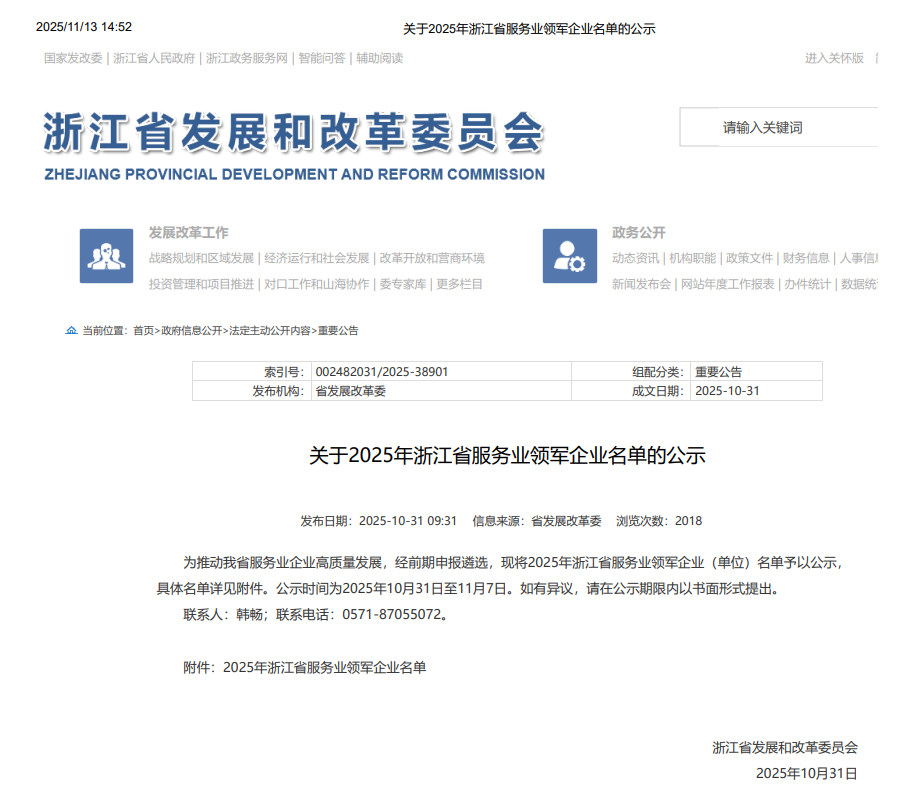The image size is (920, 806).
Task: Open the 国家发改委 link
Action: click(x=73, y=58)
